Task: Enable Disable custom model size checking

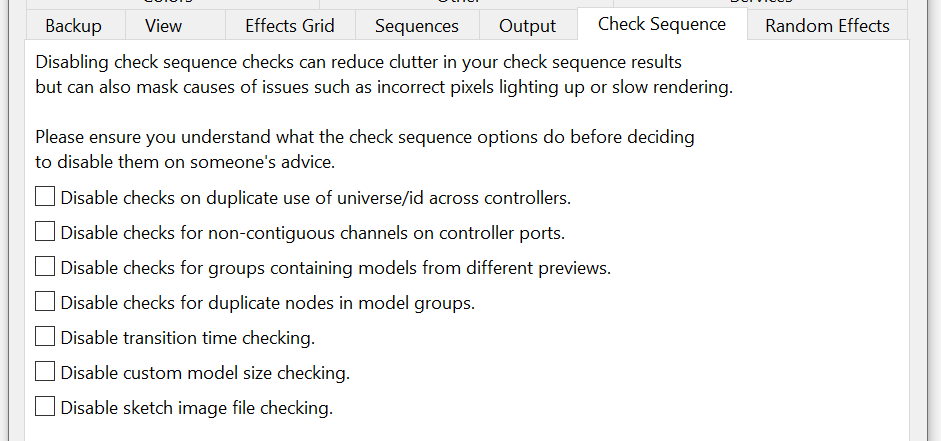Action: [45, 372]
